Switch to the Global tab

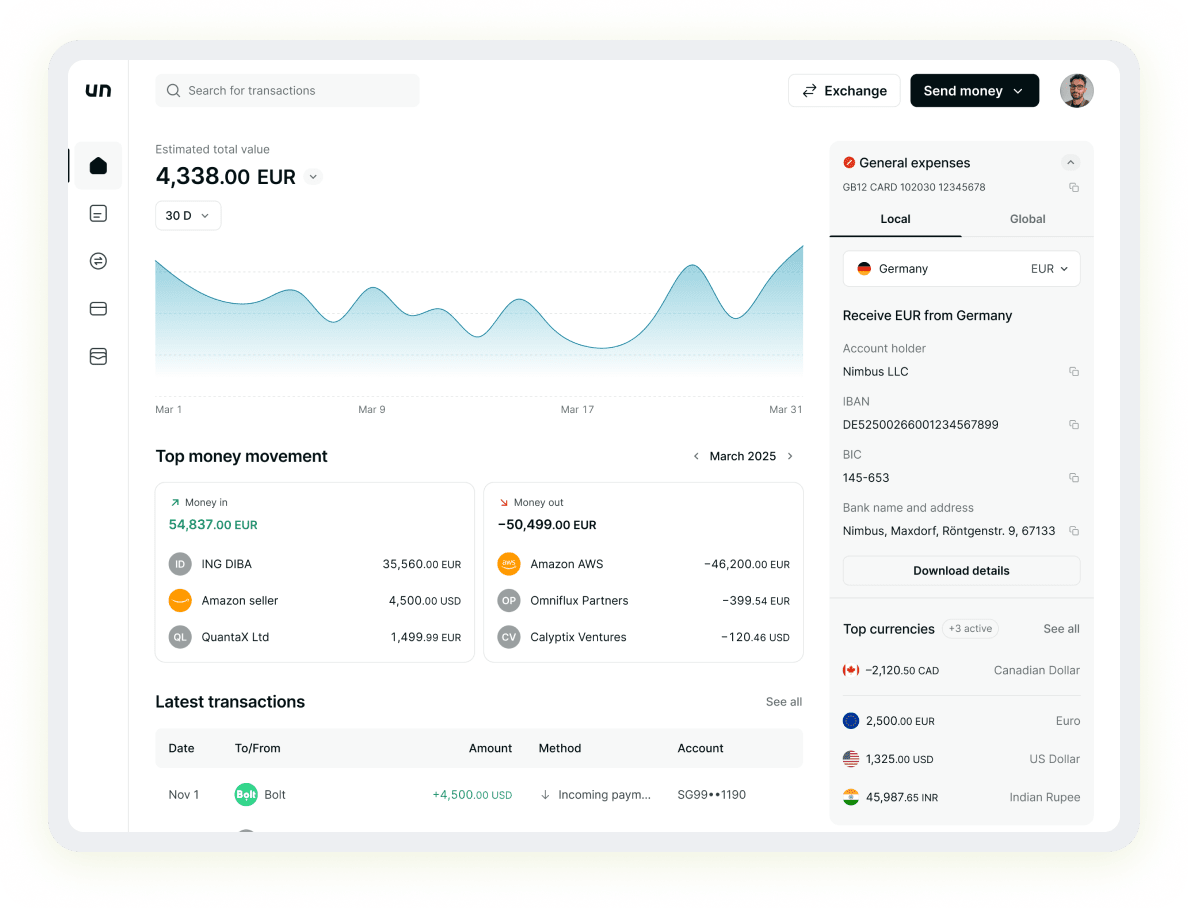1027,219
